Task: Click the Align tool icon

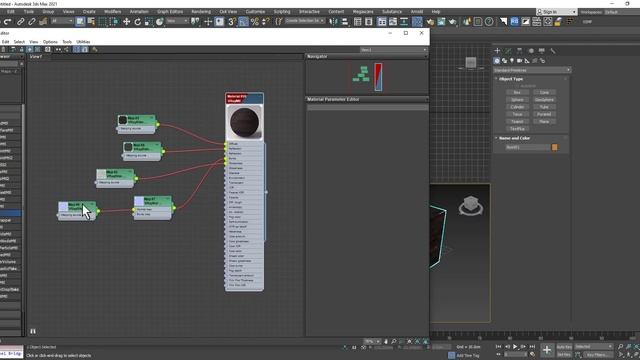Action: click(x=345, y=22)
